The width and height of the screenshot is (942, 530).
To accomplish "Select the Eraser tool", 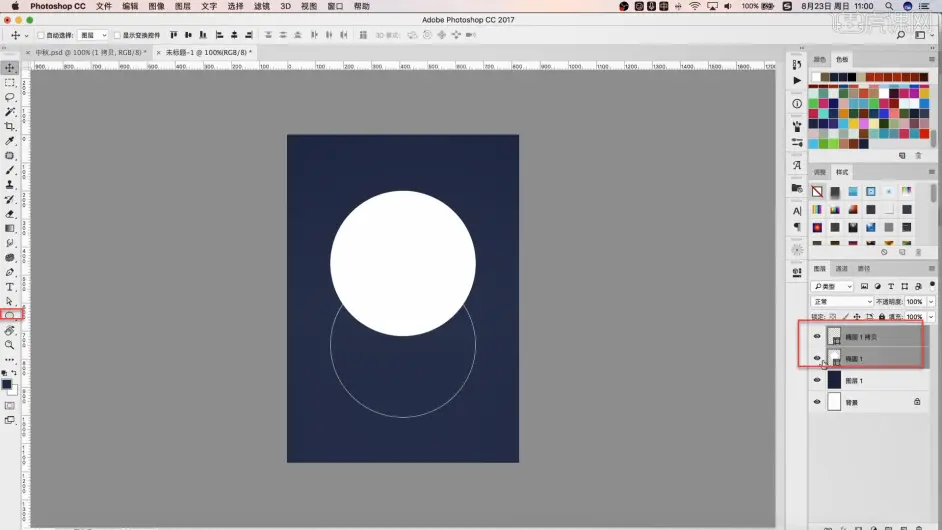I will pos(10,214).
